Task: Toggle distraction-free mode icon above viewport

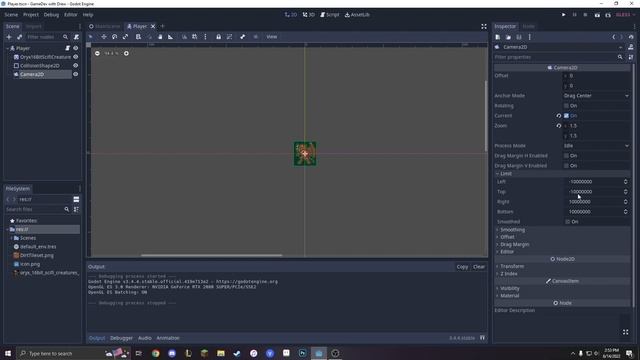Action: click(x=484, y=27)
